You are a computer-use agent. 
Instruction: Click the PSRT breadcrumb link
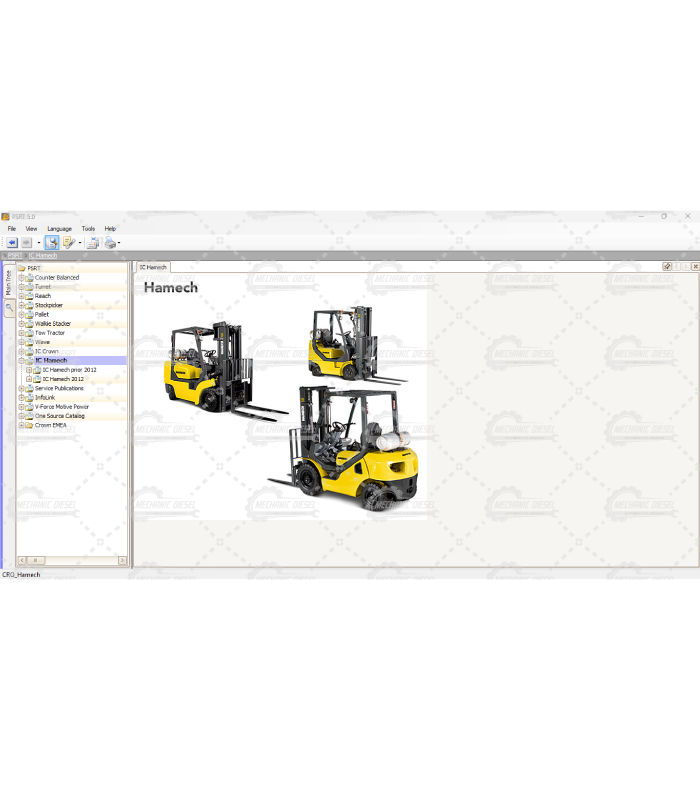tap(14, 256)
